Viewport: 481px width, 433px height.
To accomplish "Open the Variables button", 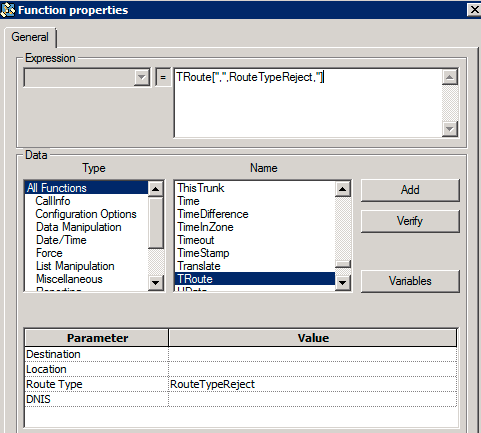I will [x=410, y=281].
